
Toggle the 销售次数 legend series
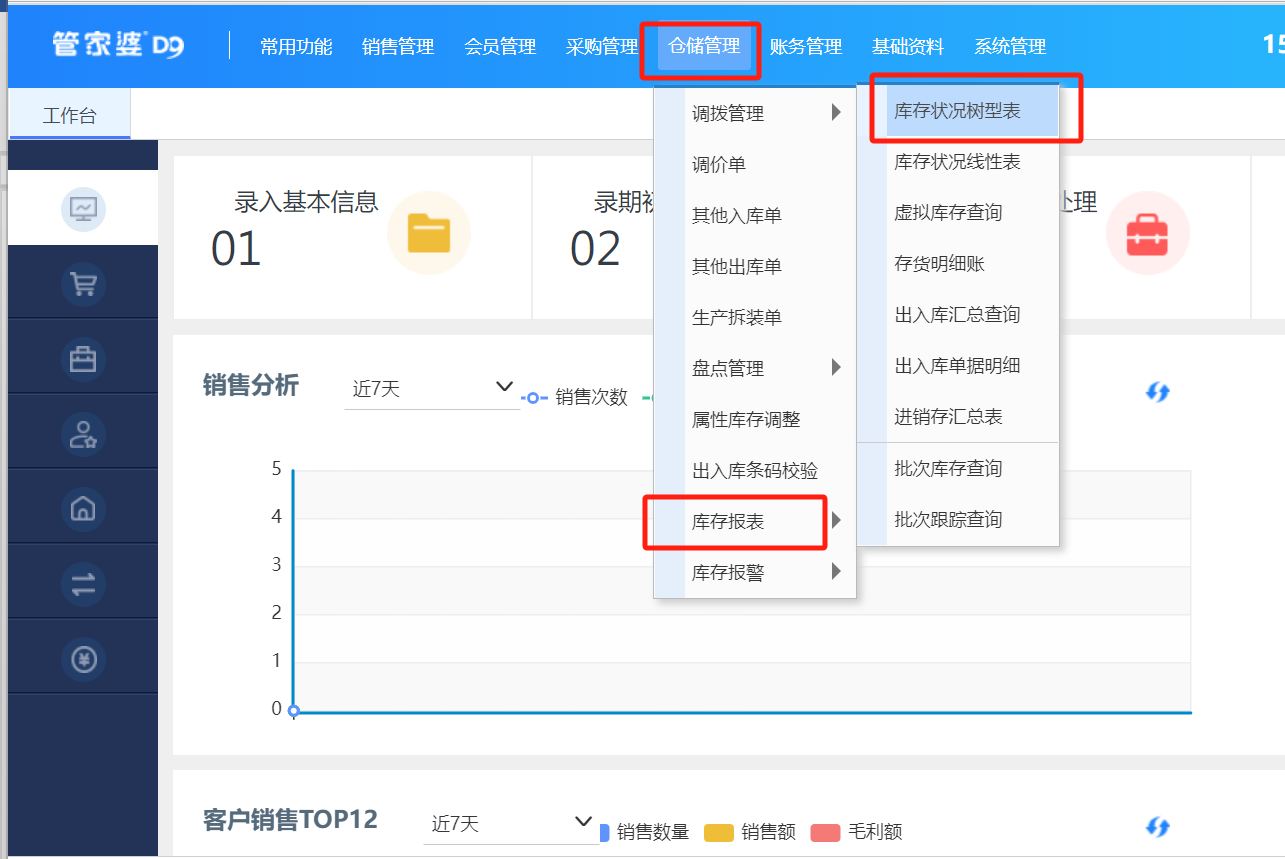[x=575, y=397]
